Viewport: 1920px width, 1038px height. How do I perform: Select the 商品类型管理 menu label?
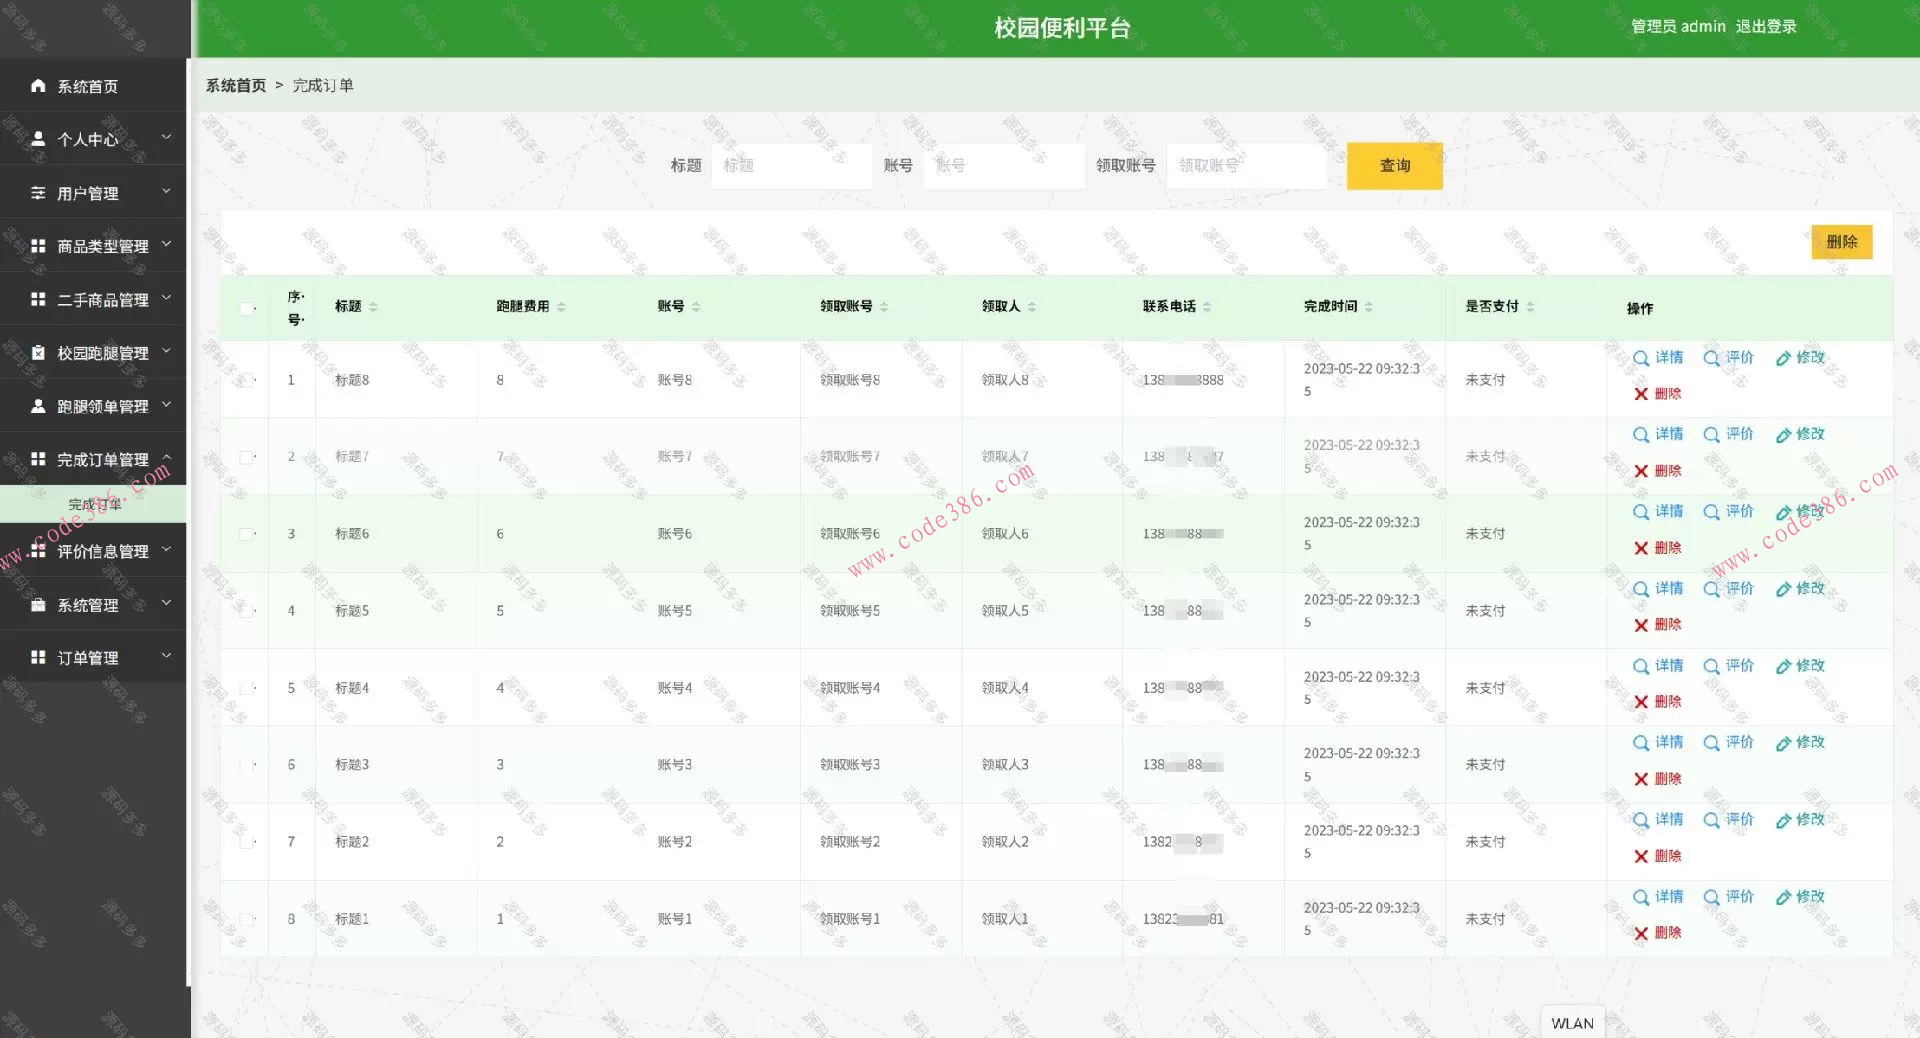103,246
